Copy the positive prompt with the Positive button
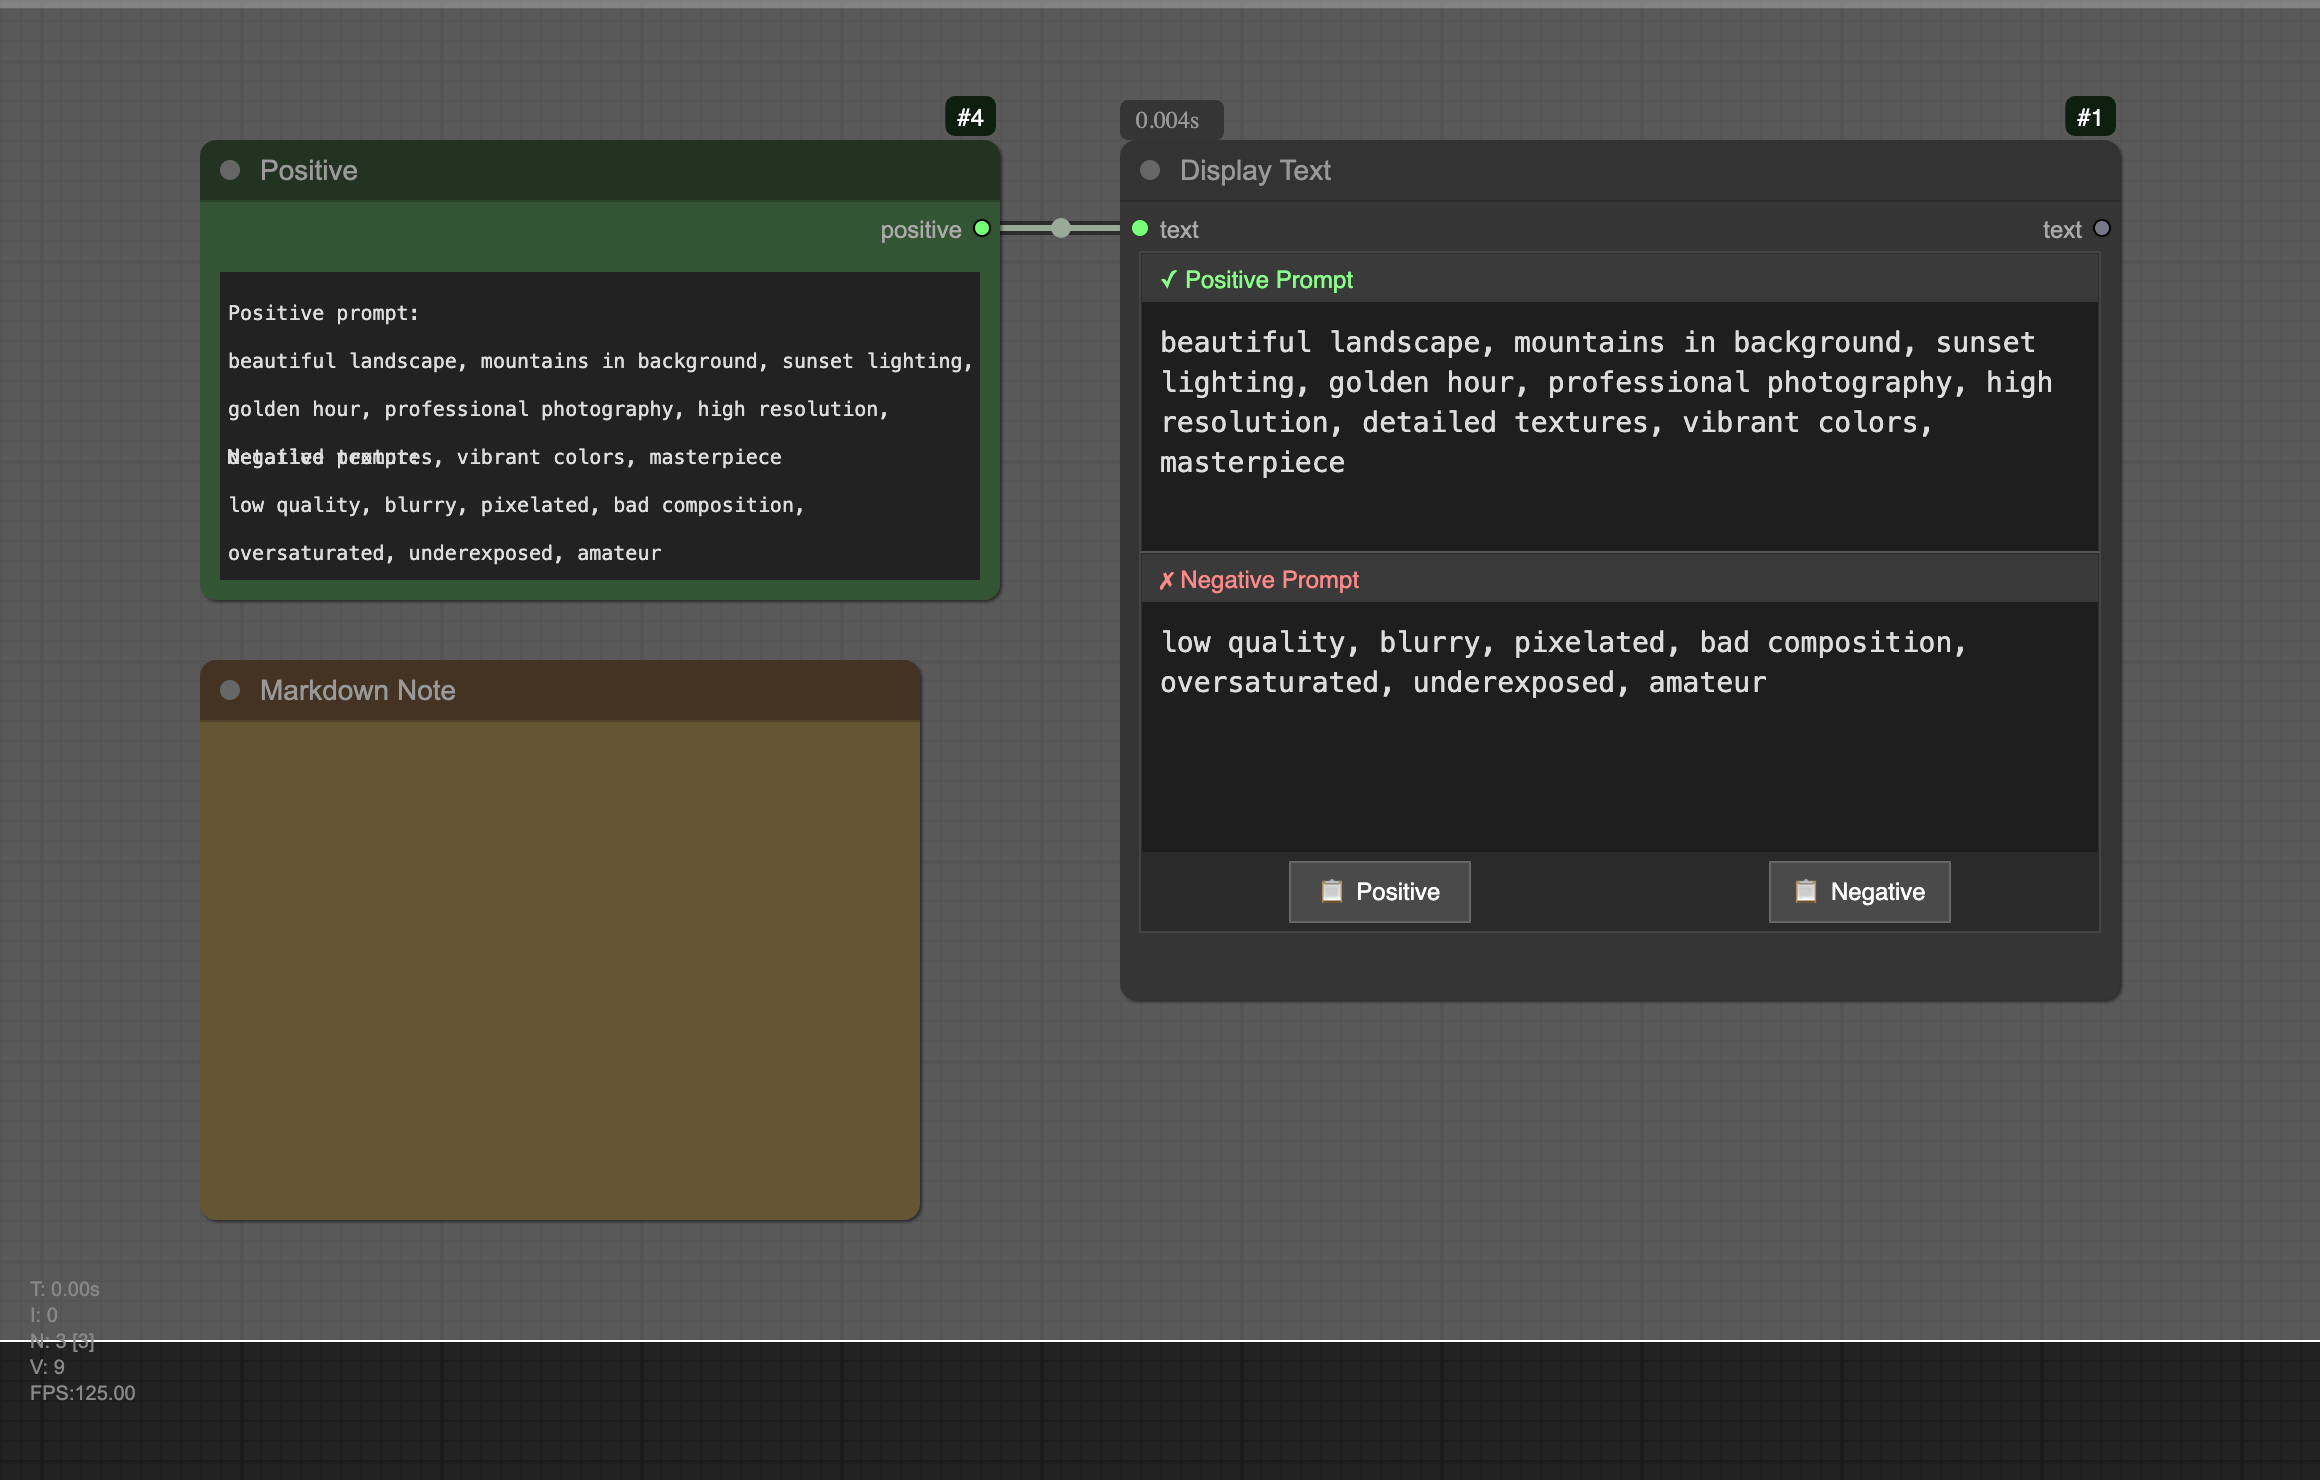 point(1380,892)
